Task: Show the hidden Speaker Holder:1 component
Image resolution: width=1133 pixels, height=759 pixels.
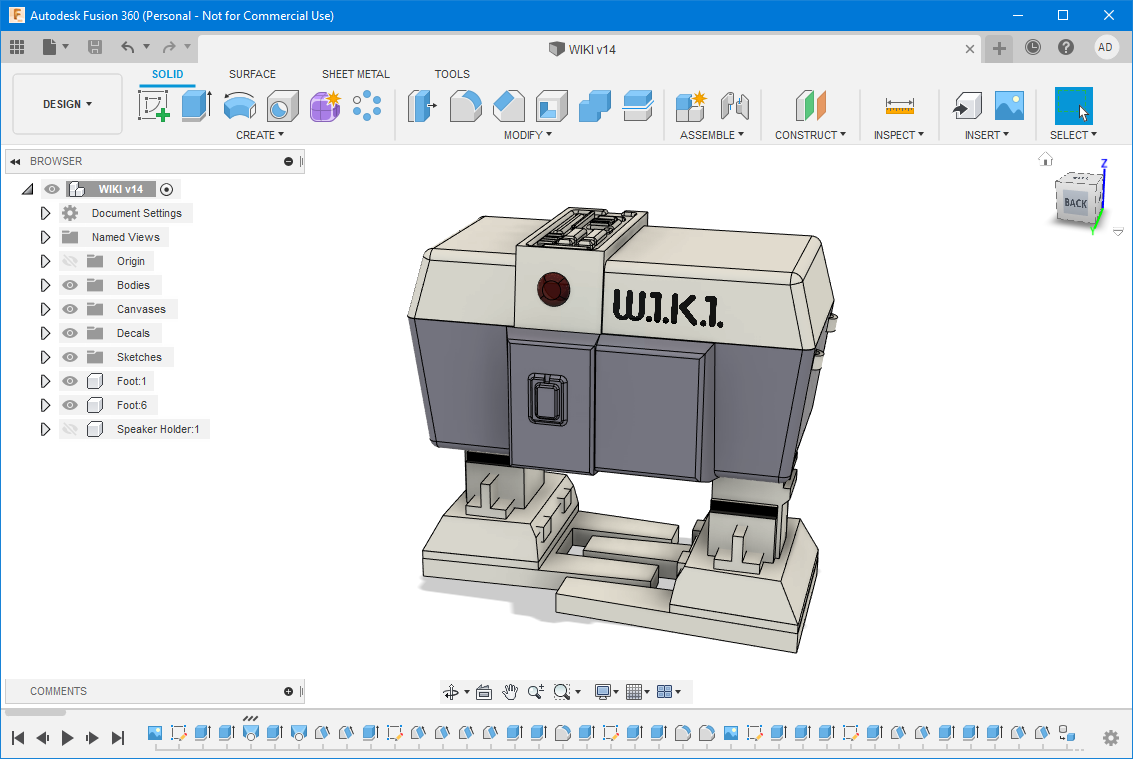Action: coord(69,429)
